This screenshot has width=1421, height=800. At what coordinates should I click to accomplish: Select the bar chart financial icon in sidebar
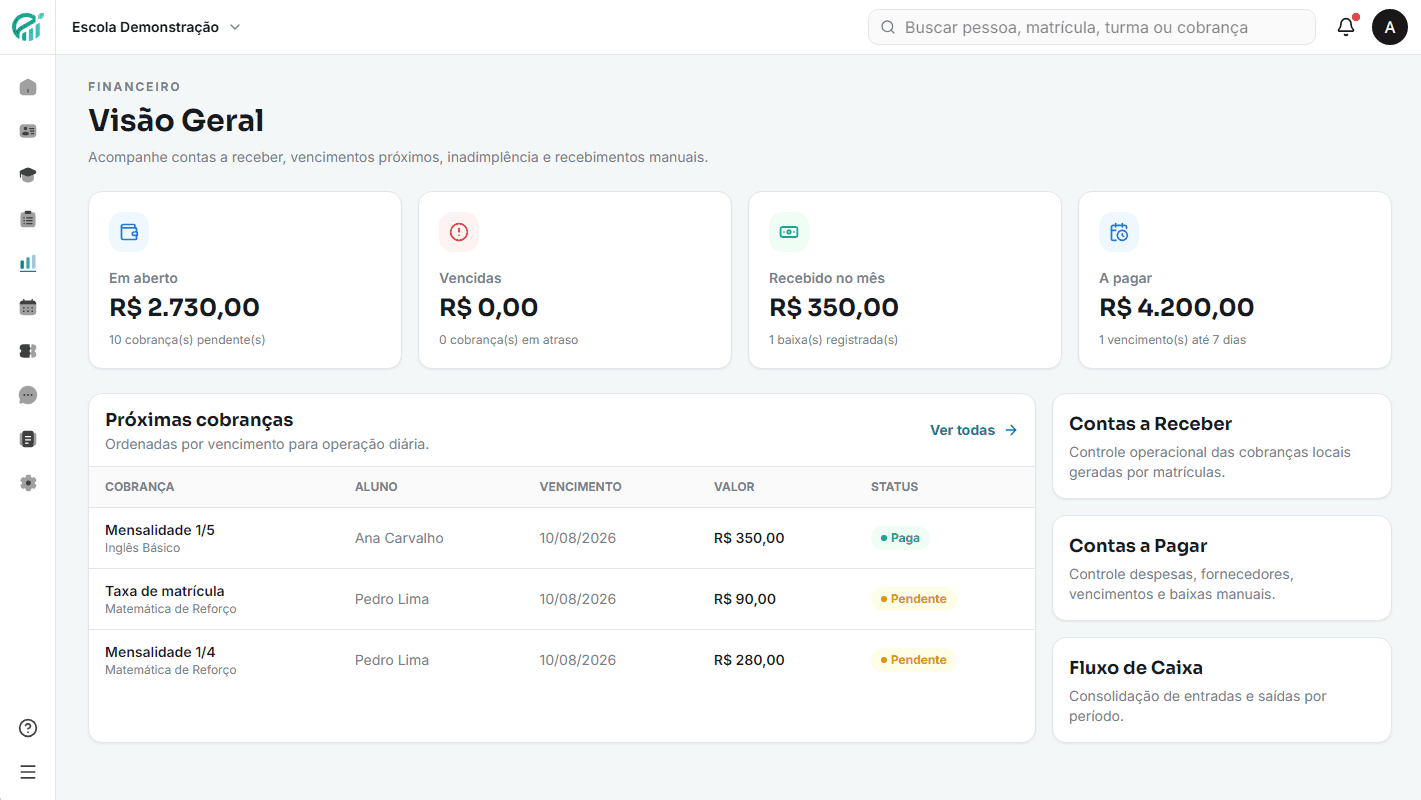28,263
